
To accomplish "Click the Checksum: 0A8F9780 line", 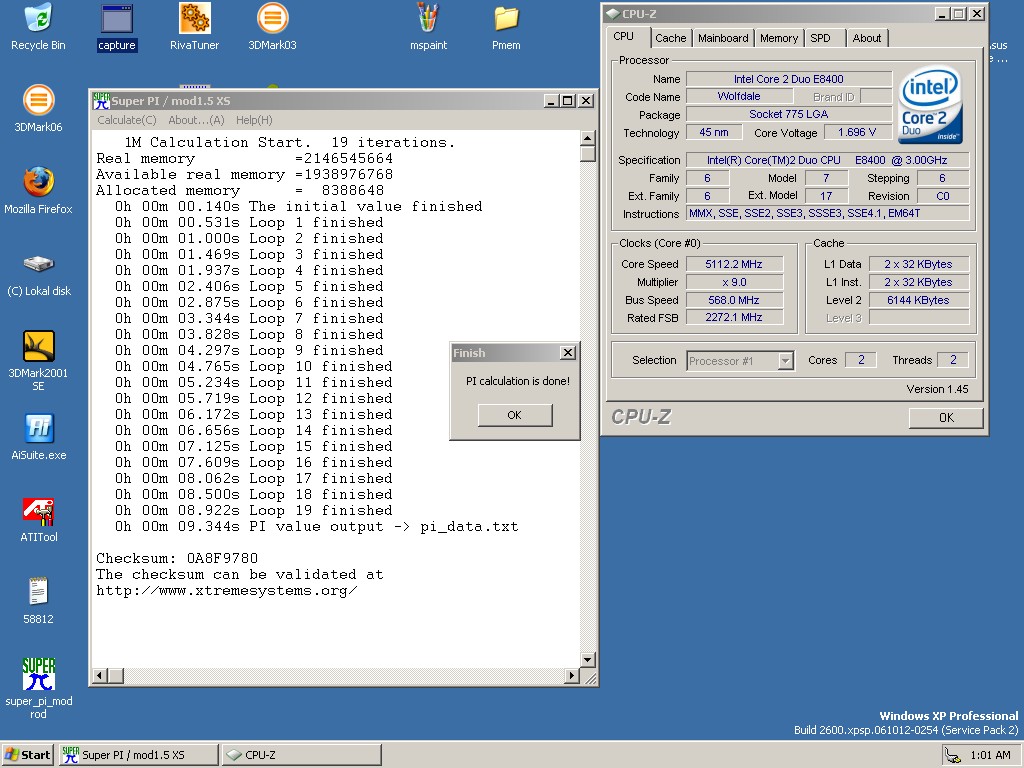I will click(x=177, y=559).
